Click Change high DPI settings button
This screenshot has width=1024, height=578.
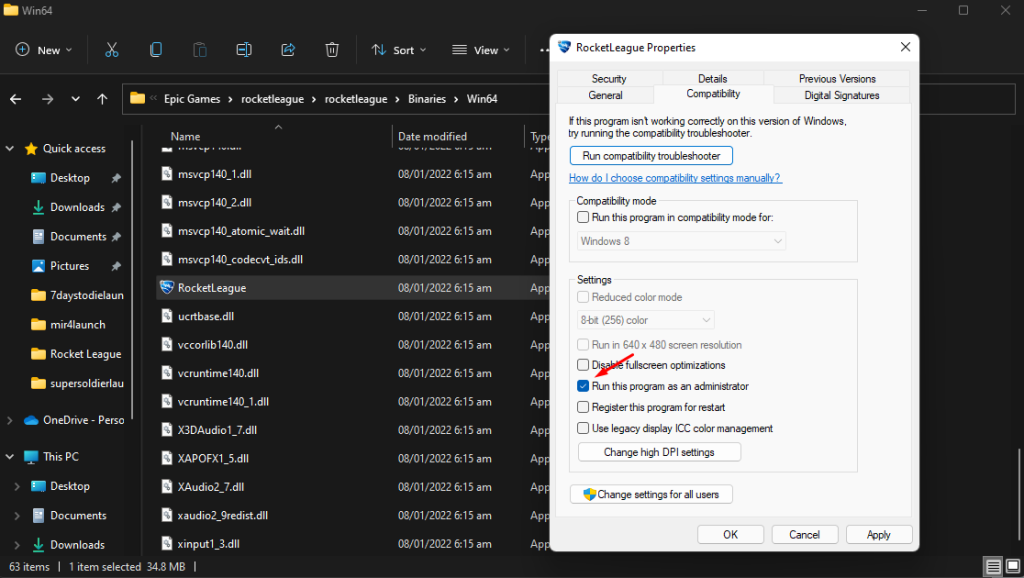[659, 452]
